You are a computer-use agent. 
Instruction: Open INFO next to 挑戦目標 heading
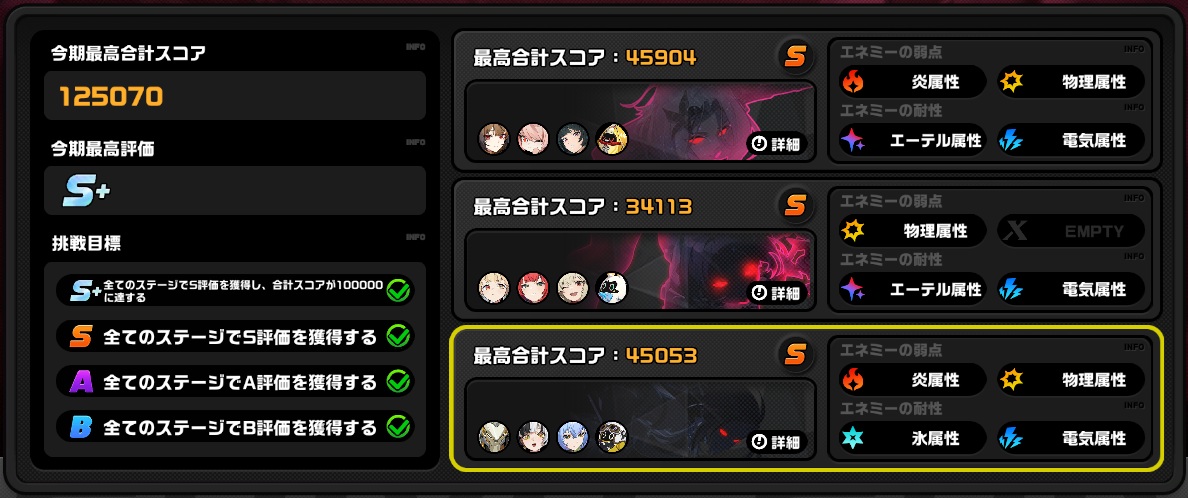(x=415, y=237)
